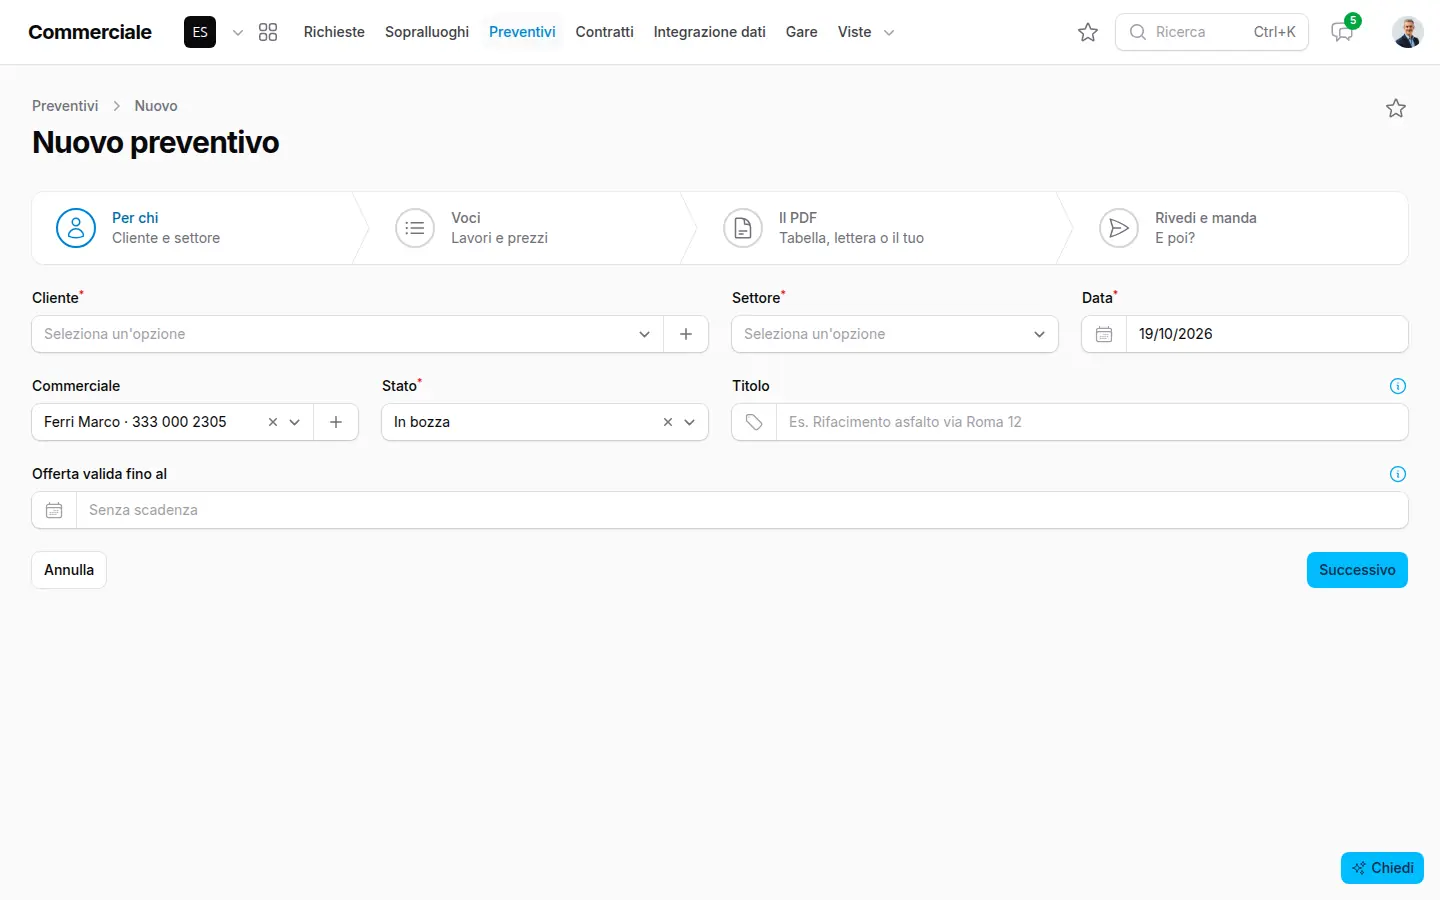Expand the Settore dropdown

tap(1039, 334)
